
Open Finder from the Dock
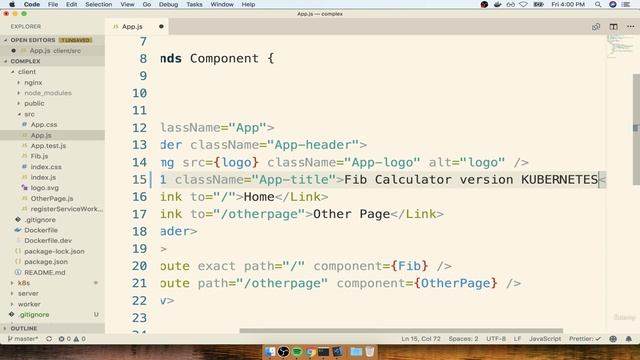click(270, 351)
